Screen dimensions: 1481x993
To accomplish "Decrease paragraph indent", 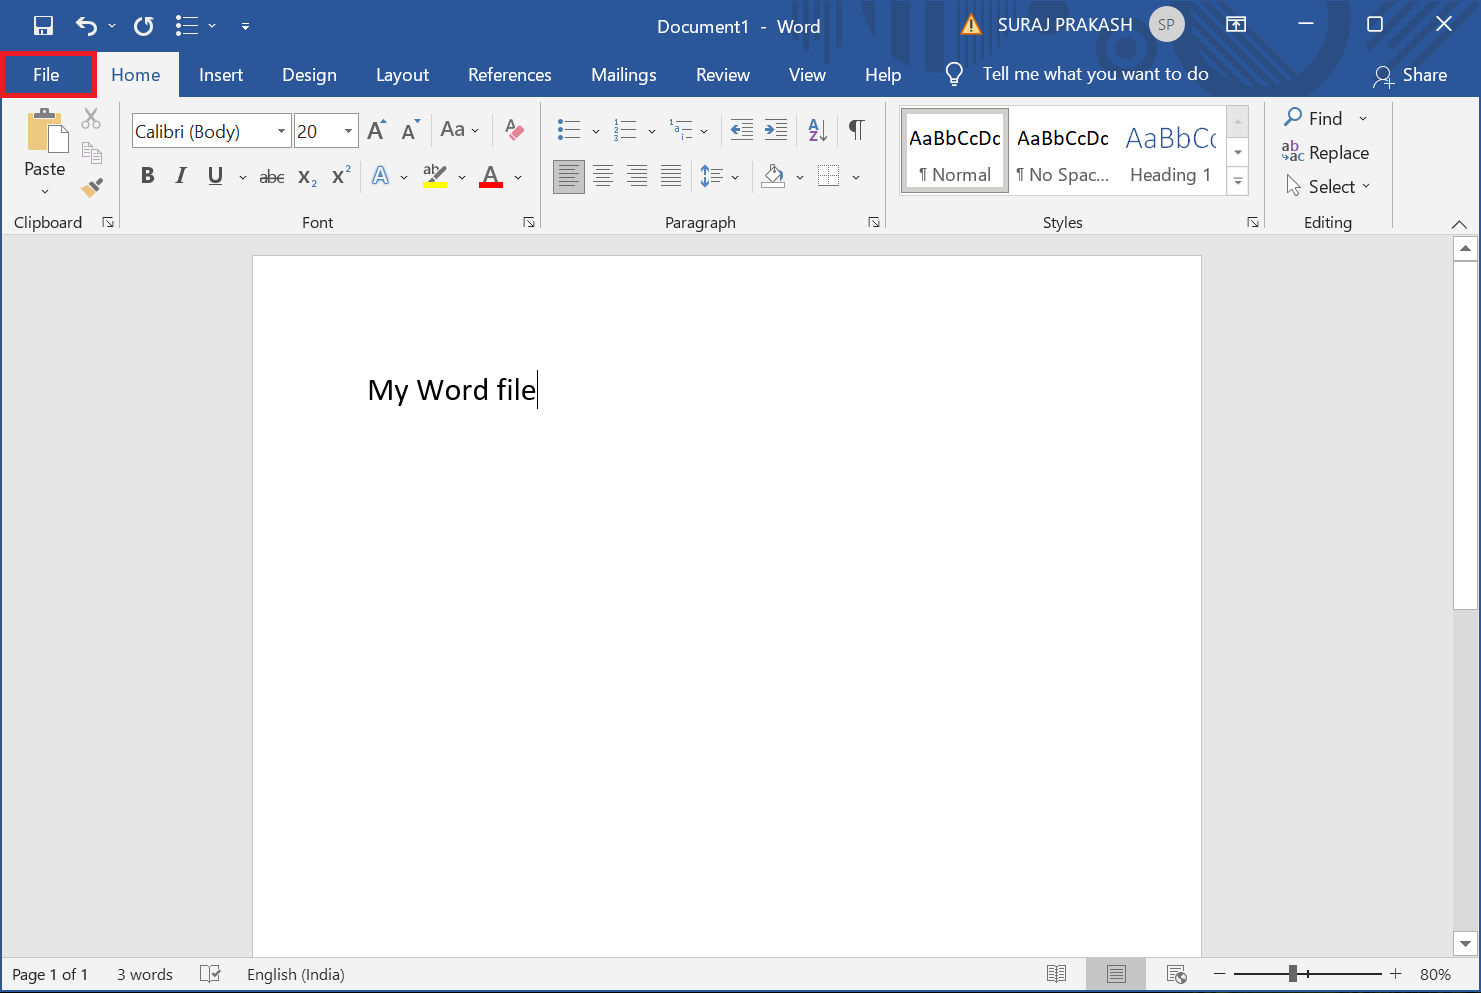I will coord(742,129).
